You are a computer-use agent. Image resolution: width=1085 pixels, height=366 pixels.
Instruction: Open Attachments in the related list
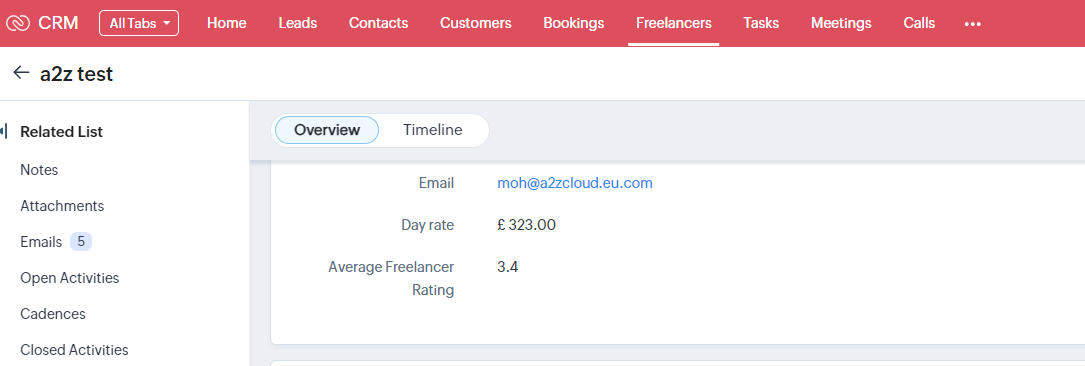62,206
